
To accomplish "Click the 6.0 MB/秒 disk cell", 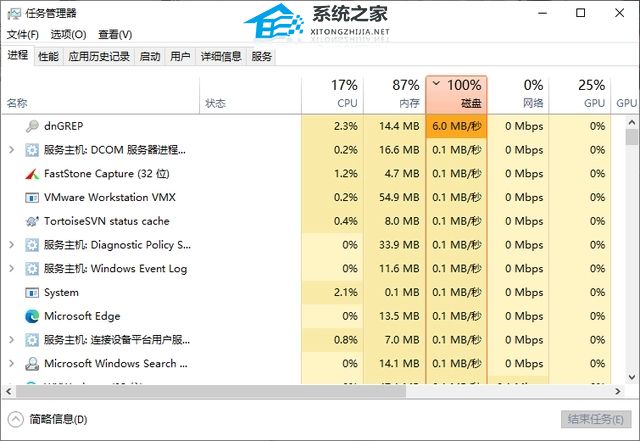I will 456,126.
